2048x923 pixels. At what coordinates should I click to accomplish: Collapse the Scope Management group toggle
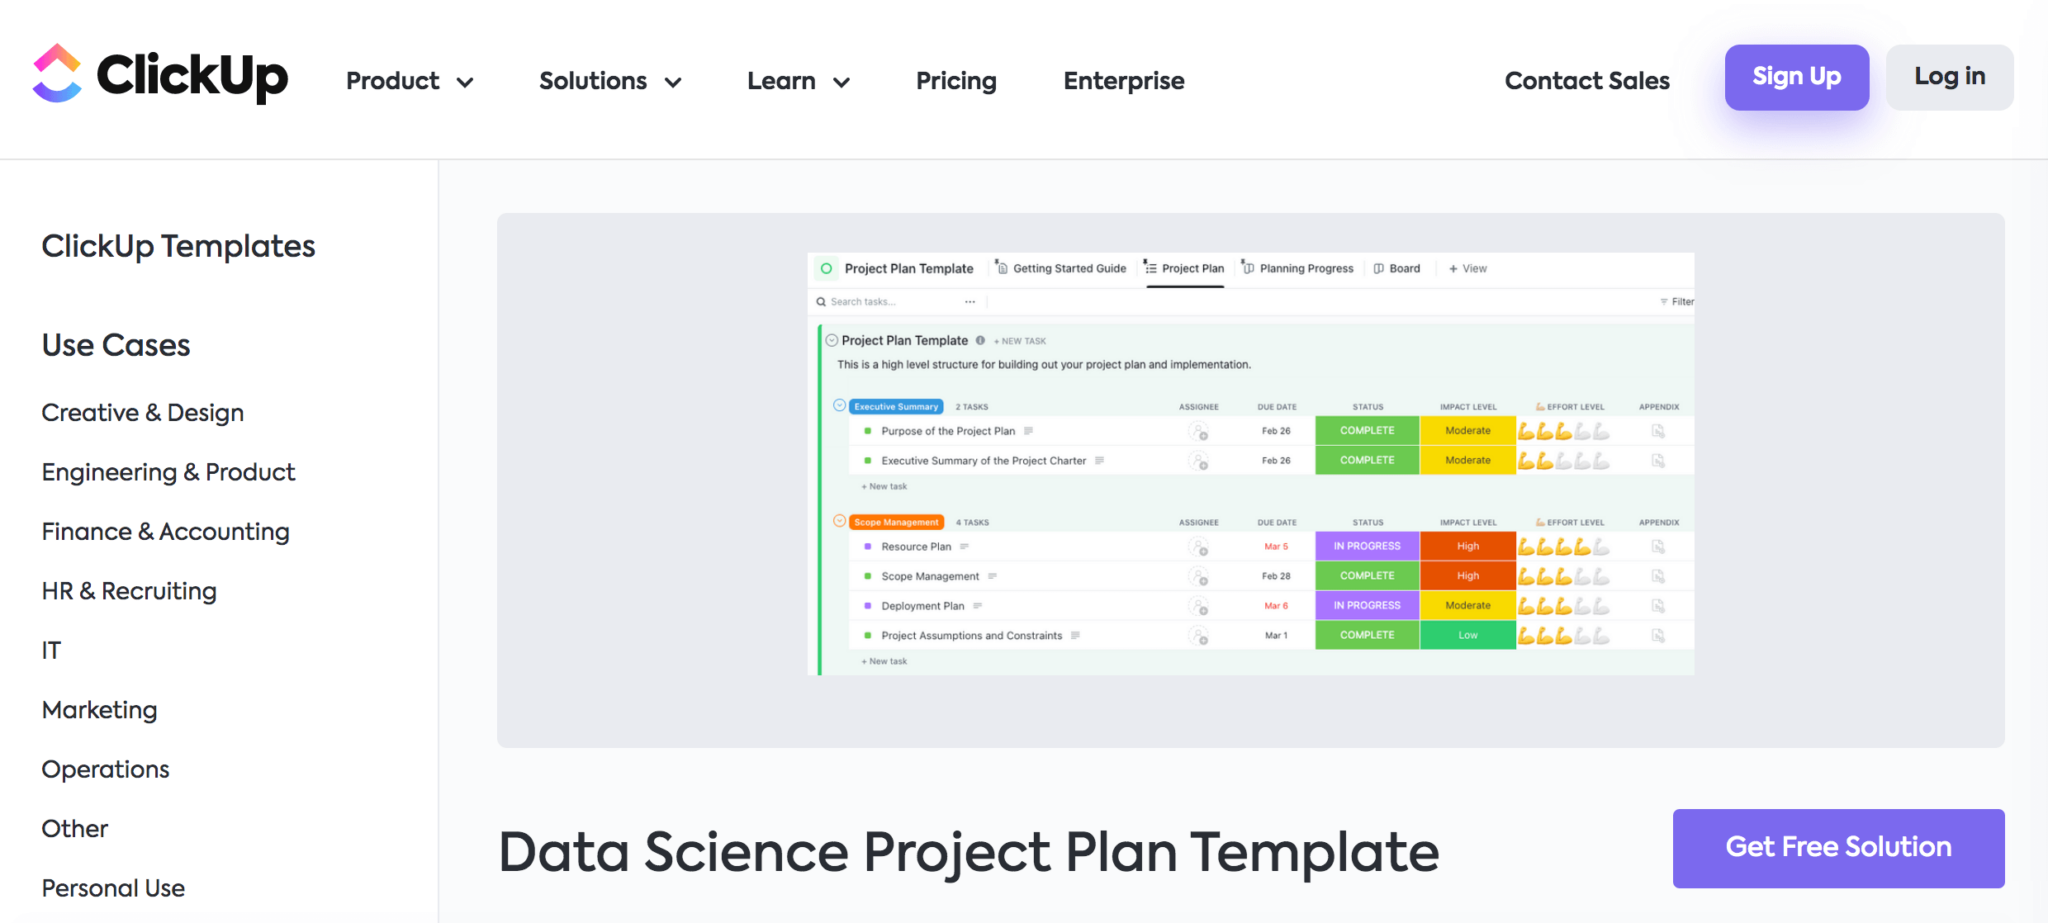click(x=840, y=521)
